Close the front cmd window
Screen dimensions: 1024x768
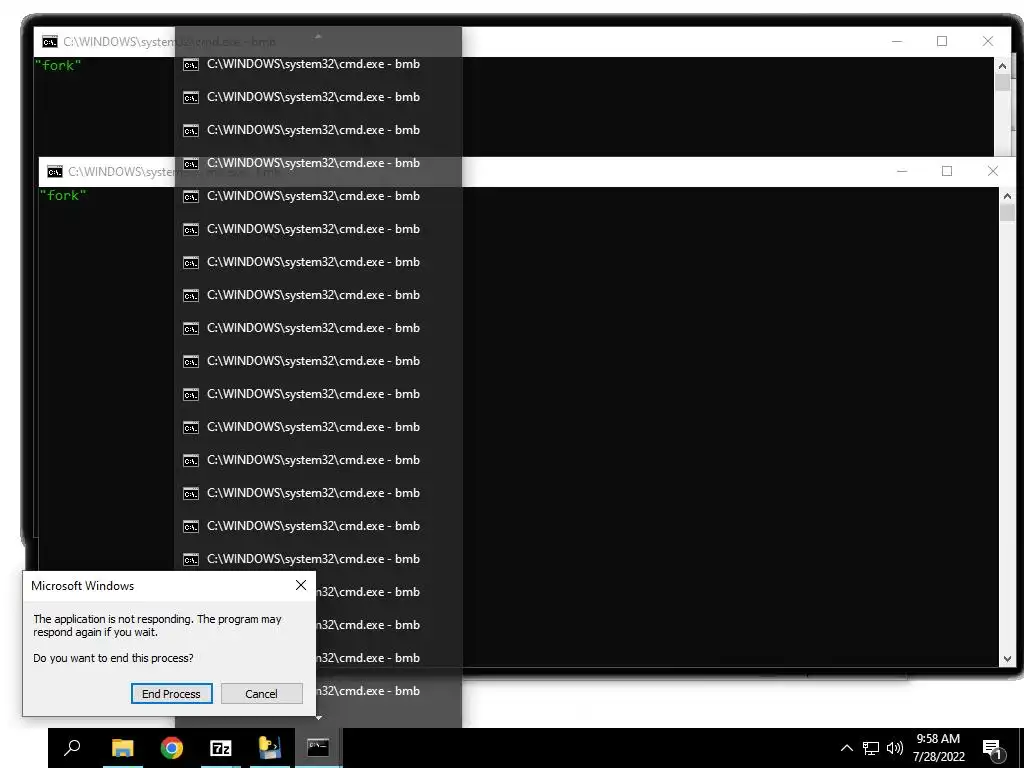point(993,171)
